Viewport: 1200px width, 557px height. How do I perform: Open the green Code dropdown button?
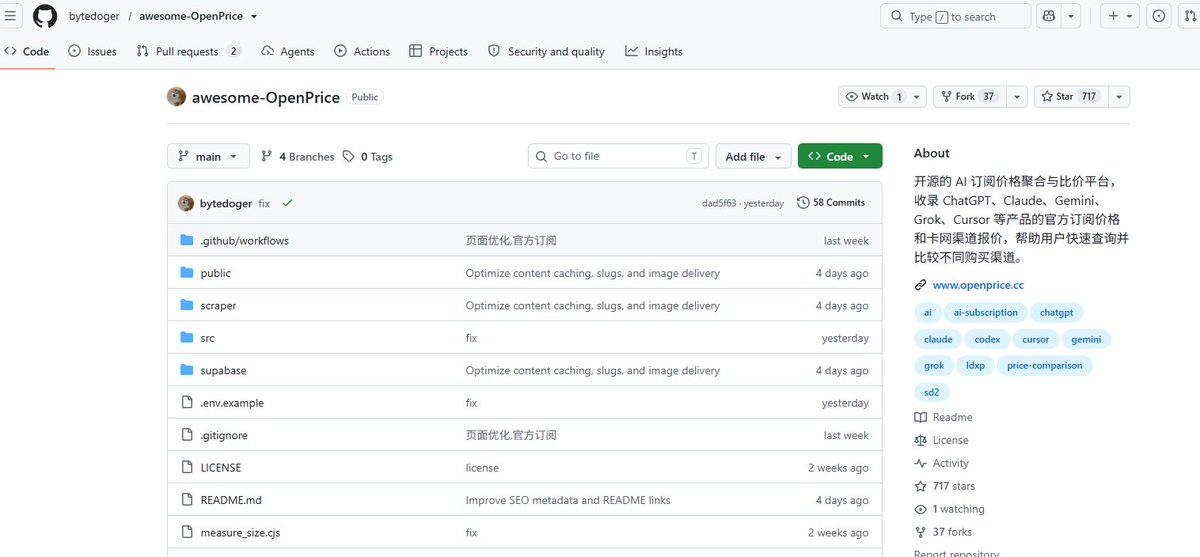pyautogui.click(x=840, y=157)
